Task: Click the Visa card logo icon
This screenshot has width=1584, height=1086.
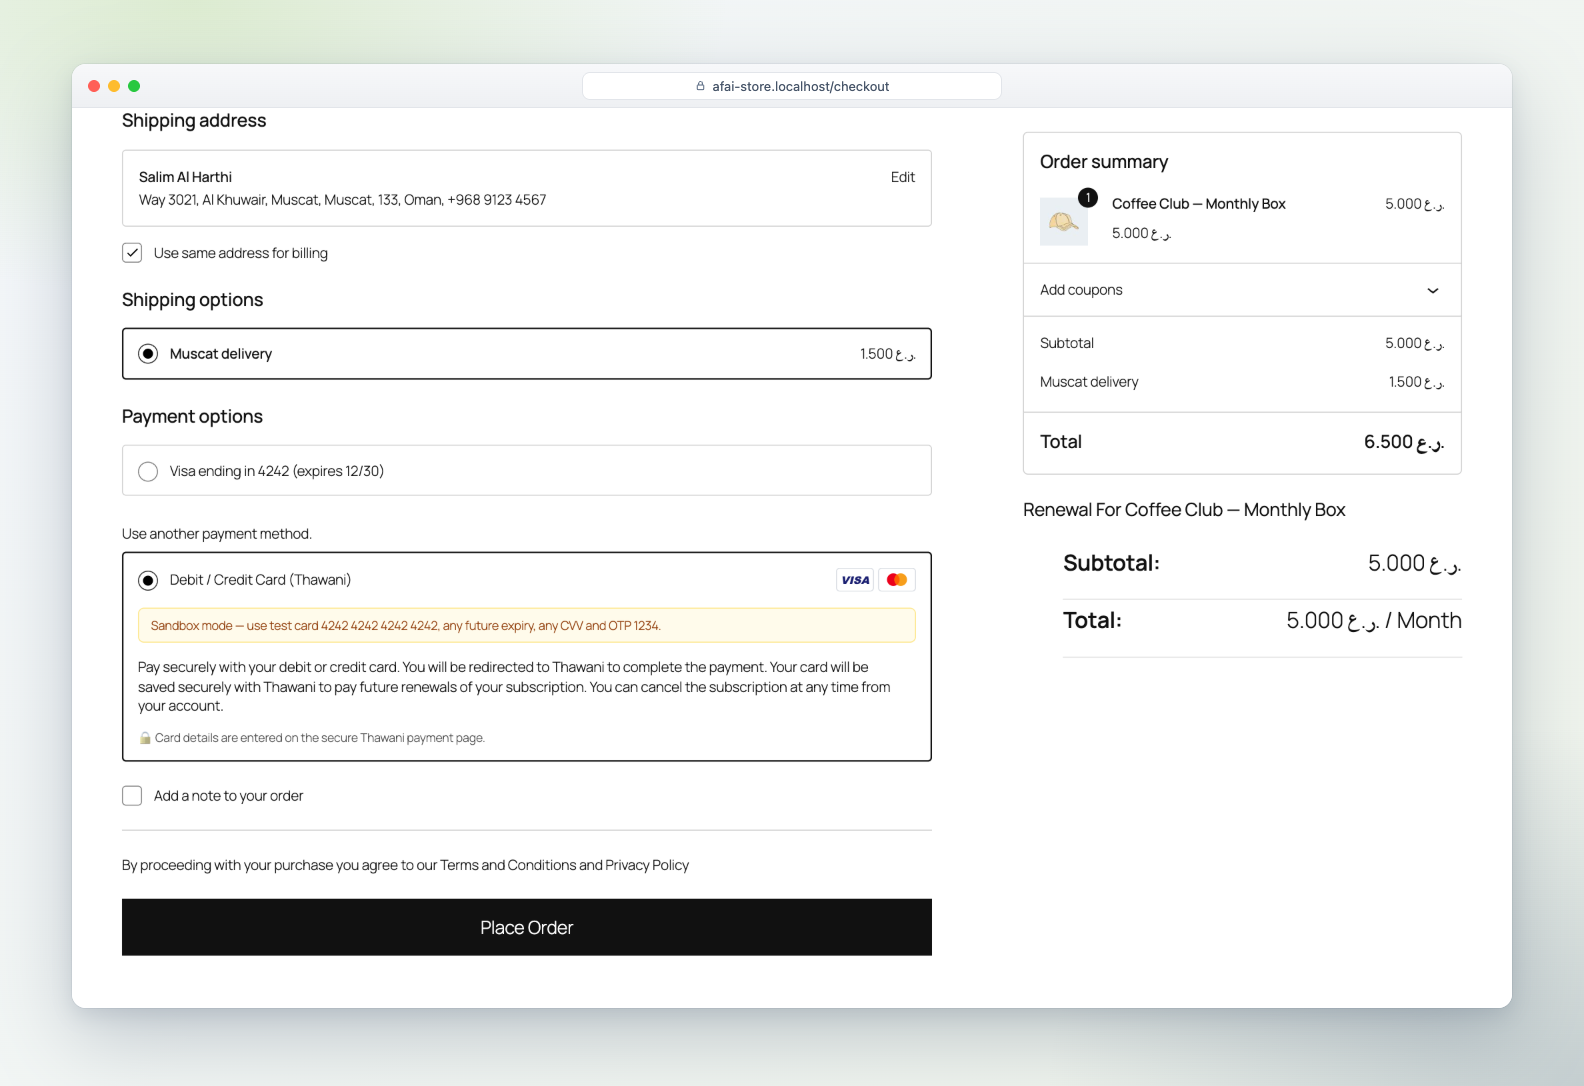Action: [x=855, y=580]
